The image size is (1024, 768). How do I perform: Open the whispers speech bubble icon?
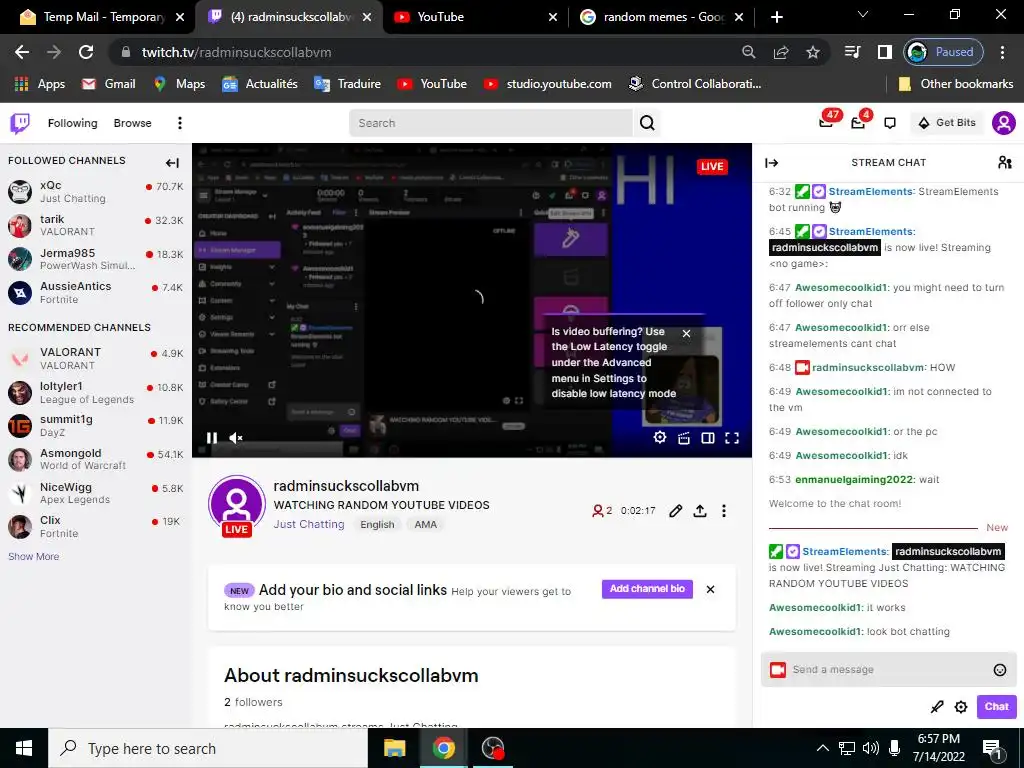[x=889, y=123]
